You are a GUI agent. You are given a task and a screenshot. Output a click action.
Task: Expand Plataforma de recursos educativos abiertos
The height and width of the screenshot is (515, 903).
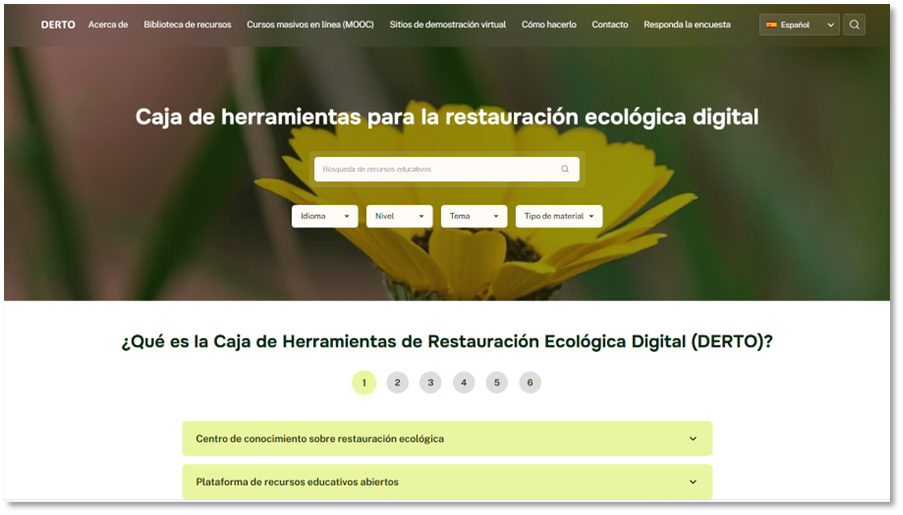tap(446, 482)
